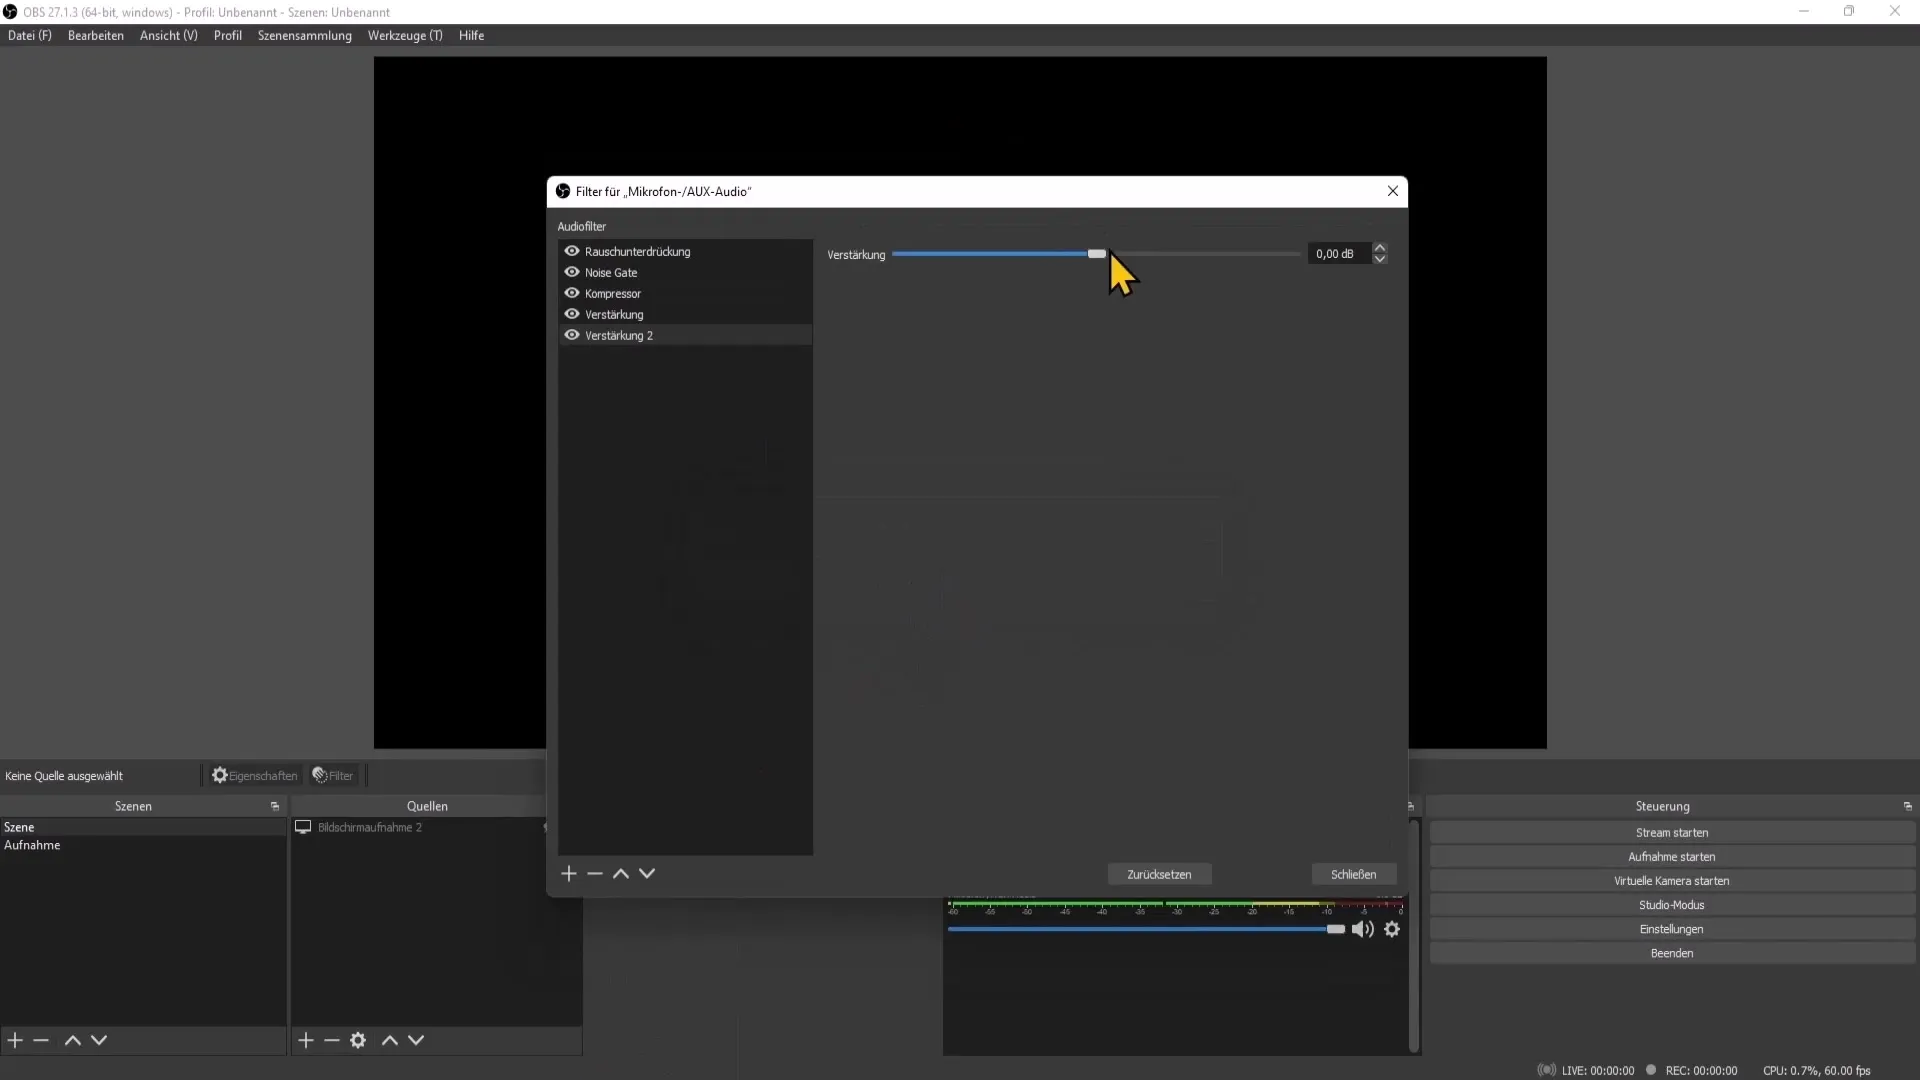
Task: Click the REC status indicator dot
Action: [1651, 1070]
